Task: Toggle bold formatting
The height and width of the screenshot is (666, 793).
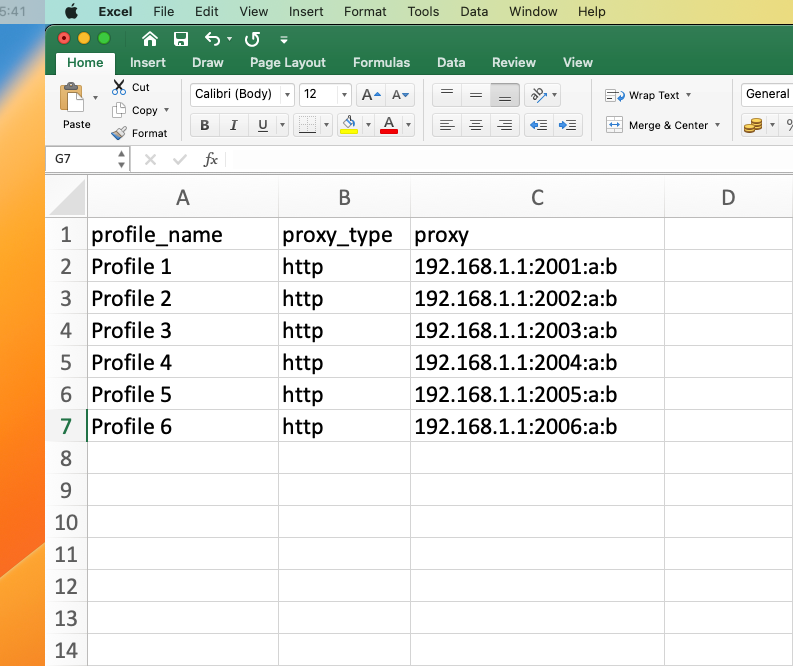Action: [205, 125]
